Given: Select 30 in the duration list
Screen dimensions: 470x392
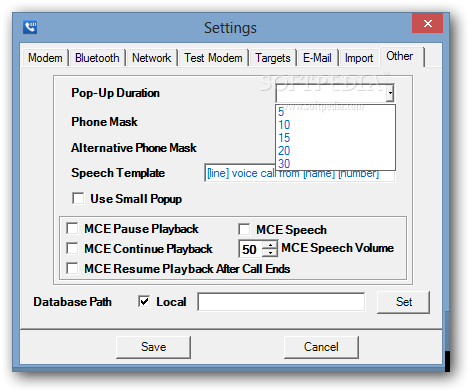Looking at the screenshot, I should coord(336,163).
